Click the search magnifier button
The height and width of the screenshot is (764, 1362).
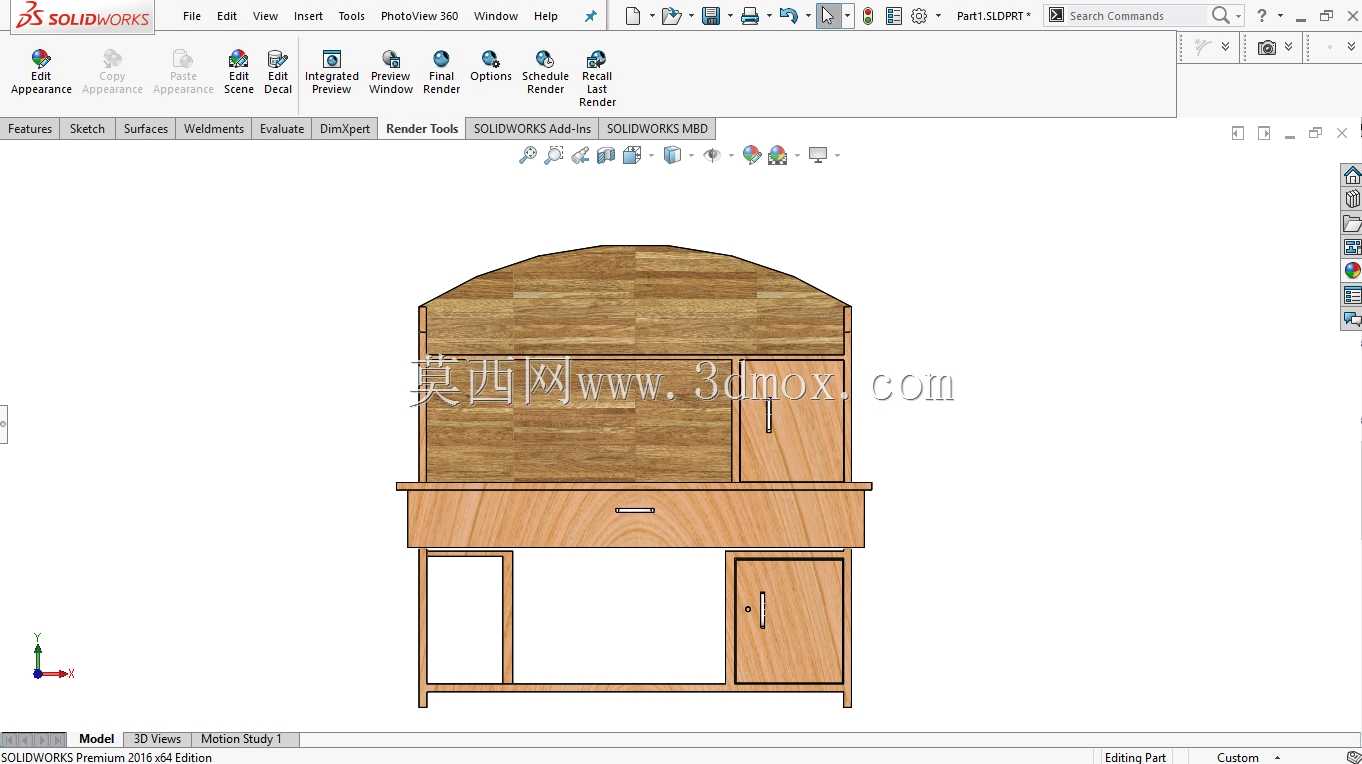pyautogui.click(x=1220, y=16)
